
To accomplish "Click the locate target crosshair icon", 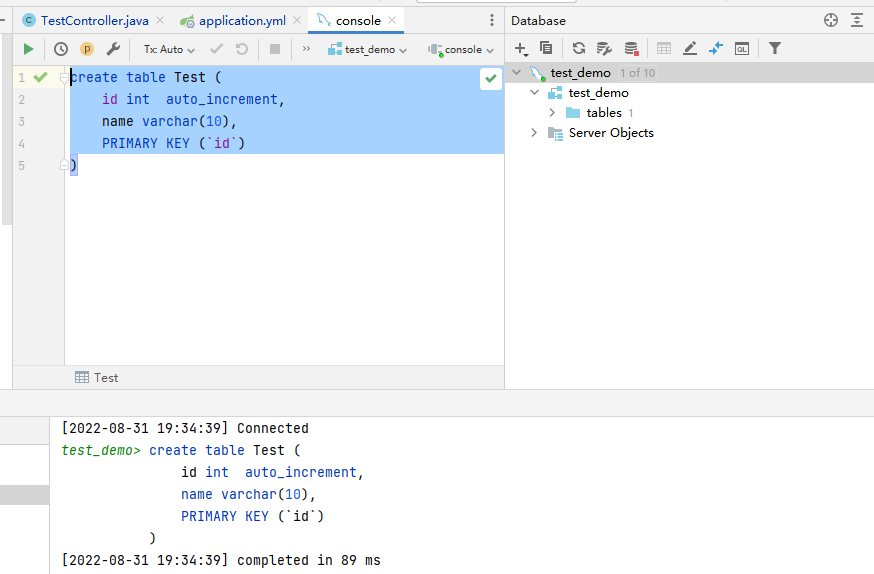I will (x=831, y=21).
